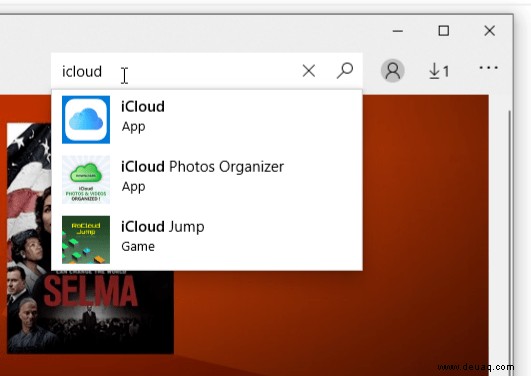Open the Selma movie poster
Image resolution: width=531 pixels, height=376 pixels.
pyautogui.click(x=90, y=238)
